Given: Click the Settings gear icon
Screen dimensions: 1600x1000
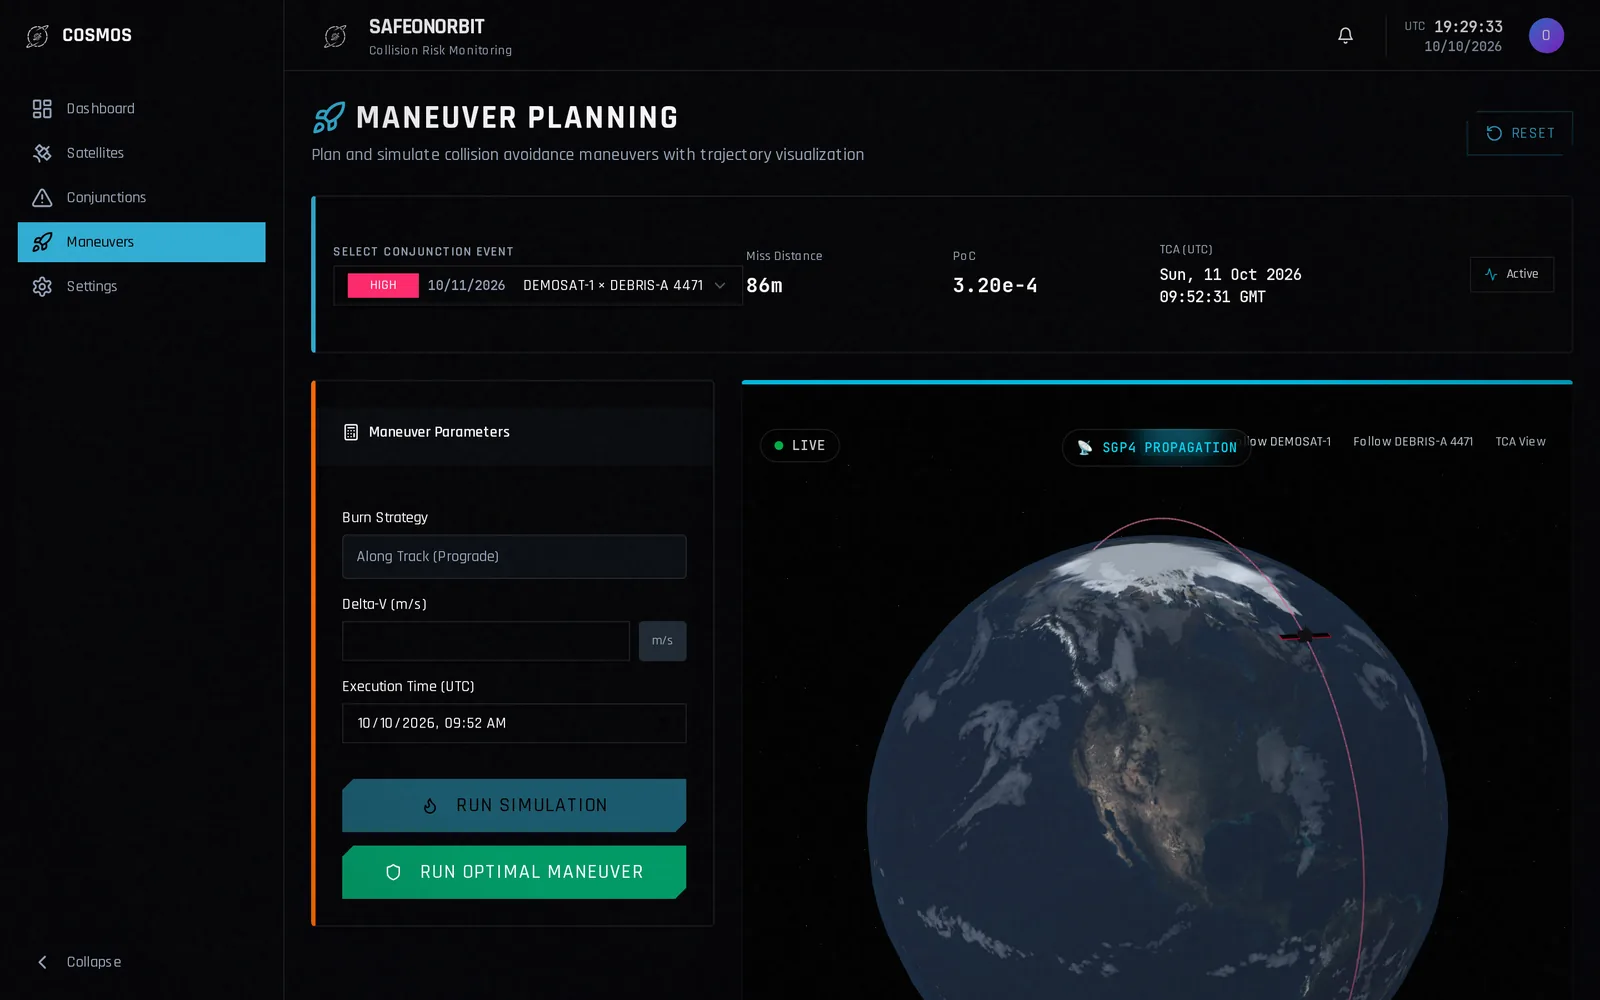Looking at the screenshot, I should point(42,287).
